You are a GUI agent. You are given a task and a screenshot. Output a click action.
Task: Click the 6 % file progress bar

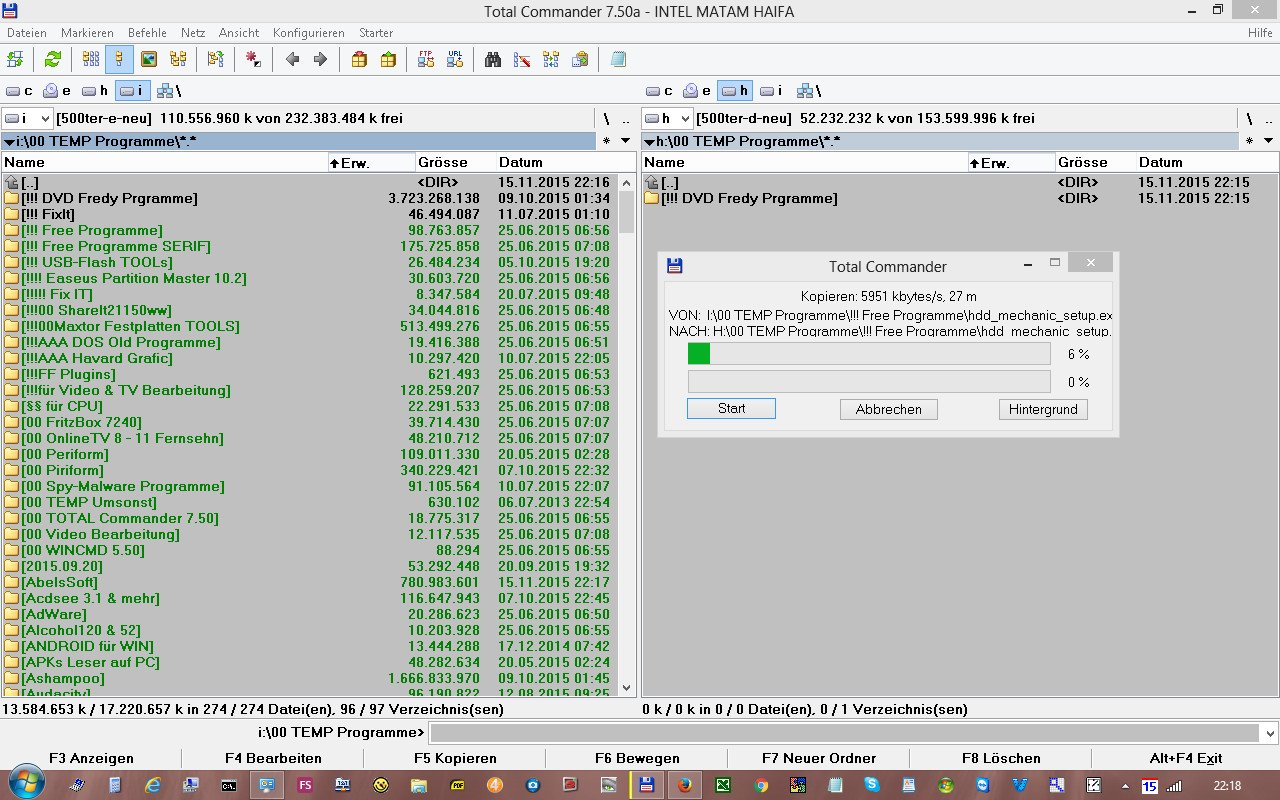pos(869,353)
